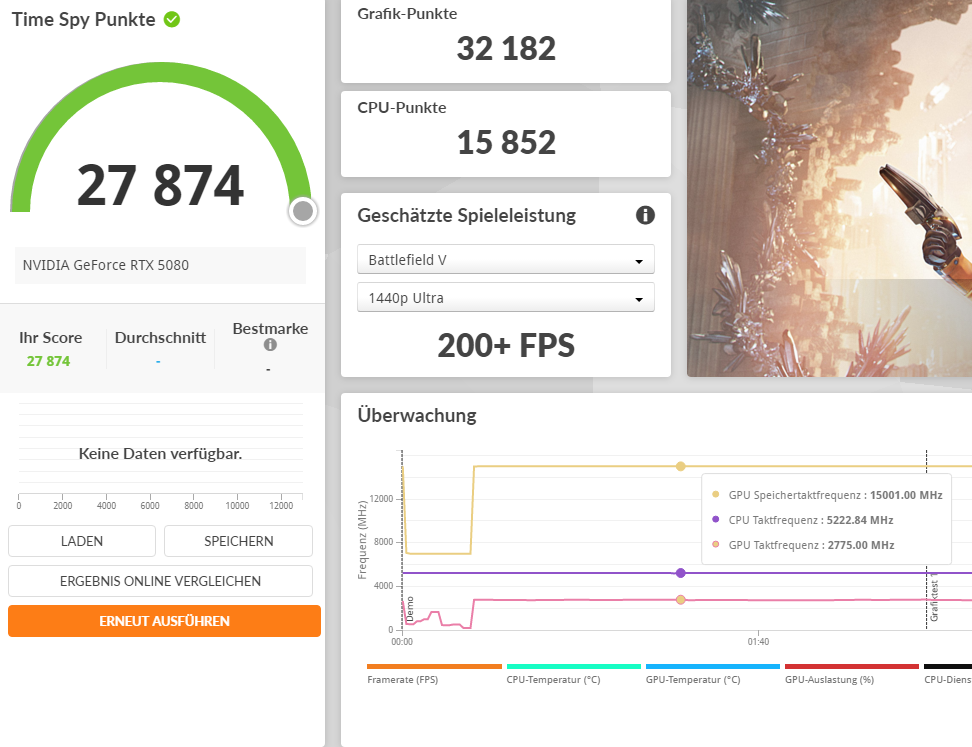Click the CPU-Punkte value 15 852
Image resolution: width=972 pixels, height=747 pixels.
(506, 143)
